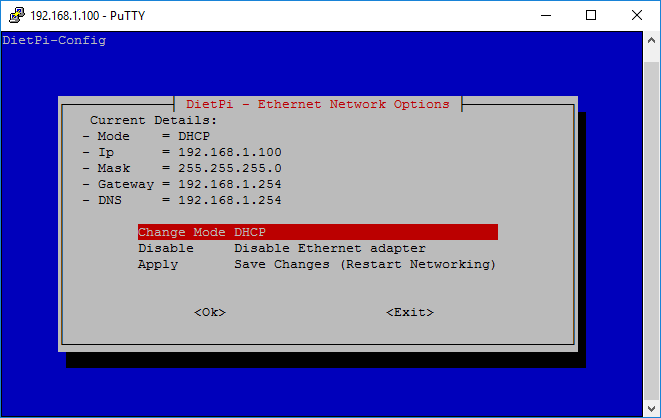Screen dimensions: 661x418
Task: Minimize the PuTTY window
Action: (x=546, y=16)
